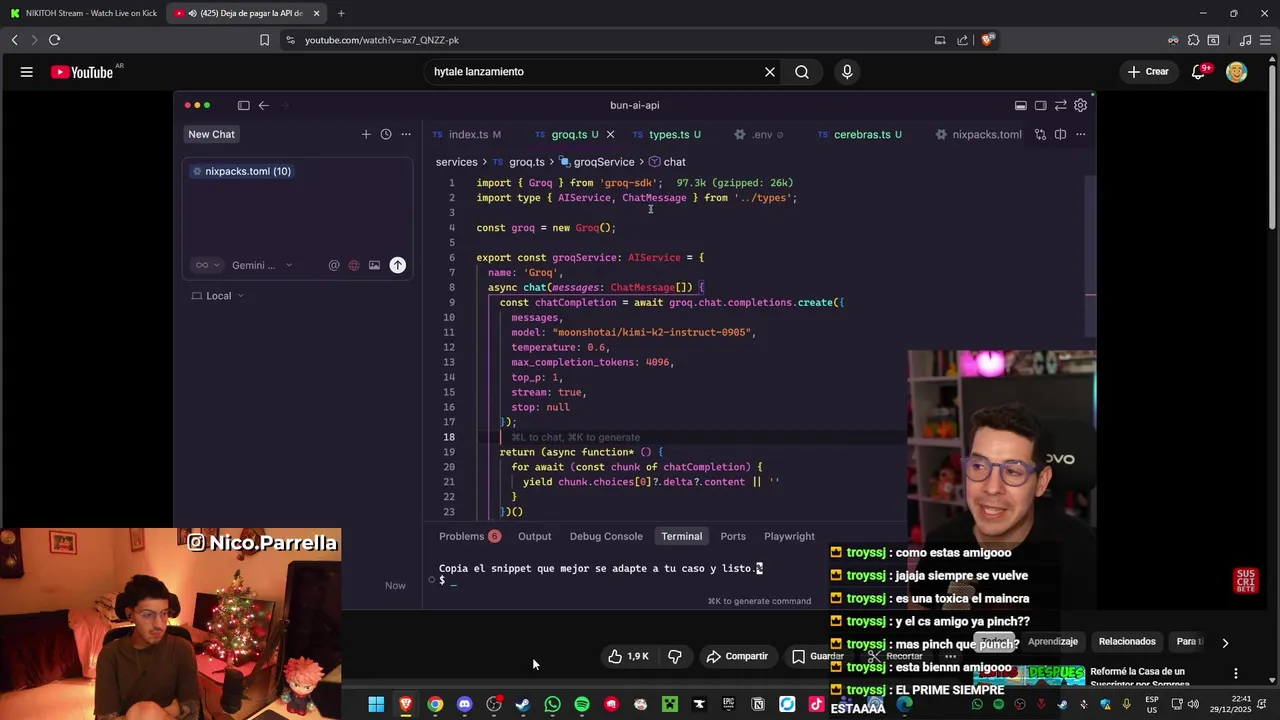Open the YouTube hamburger guide menu
1280x720 pixels.
(x=27, y=72)
